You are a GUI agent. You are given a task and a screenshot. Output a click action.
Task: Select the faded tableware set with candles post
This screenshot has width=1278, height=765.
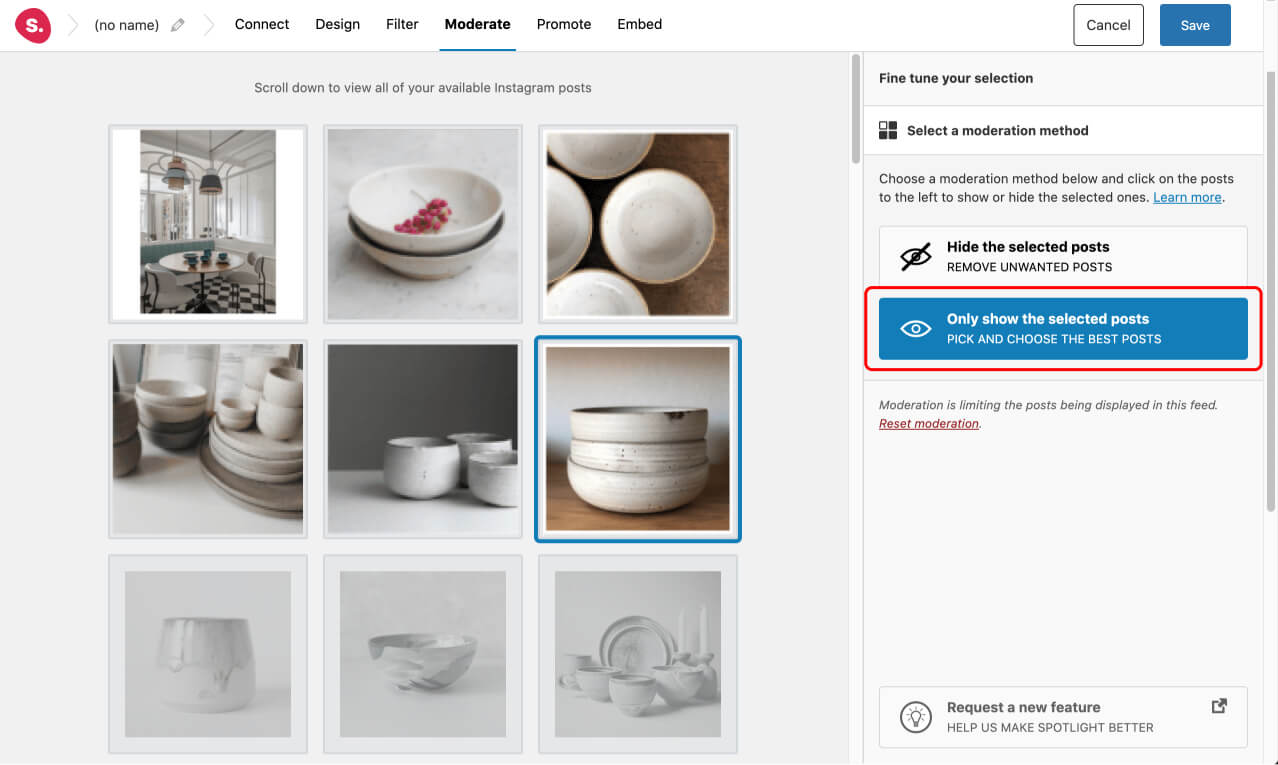point(638,654)
